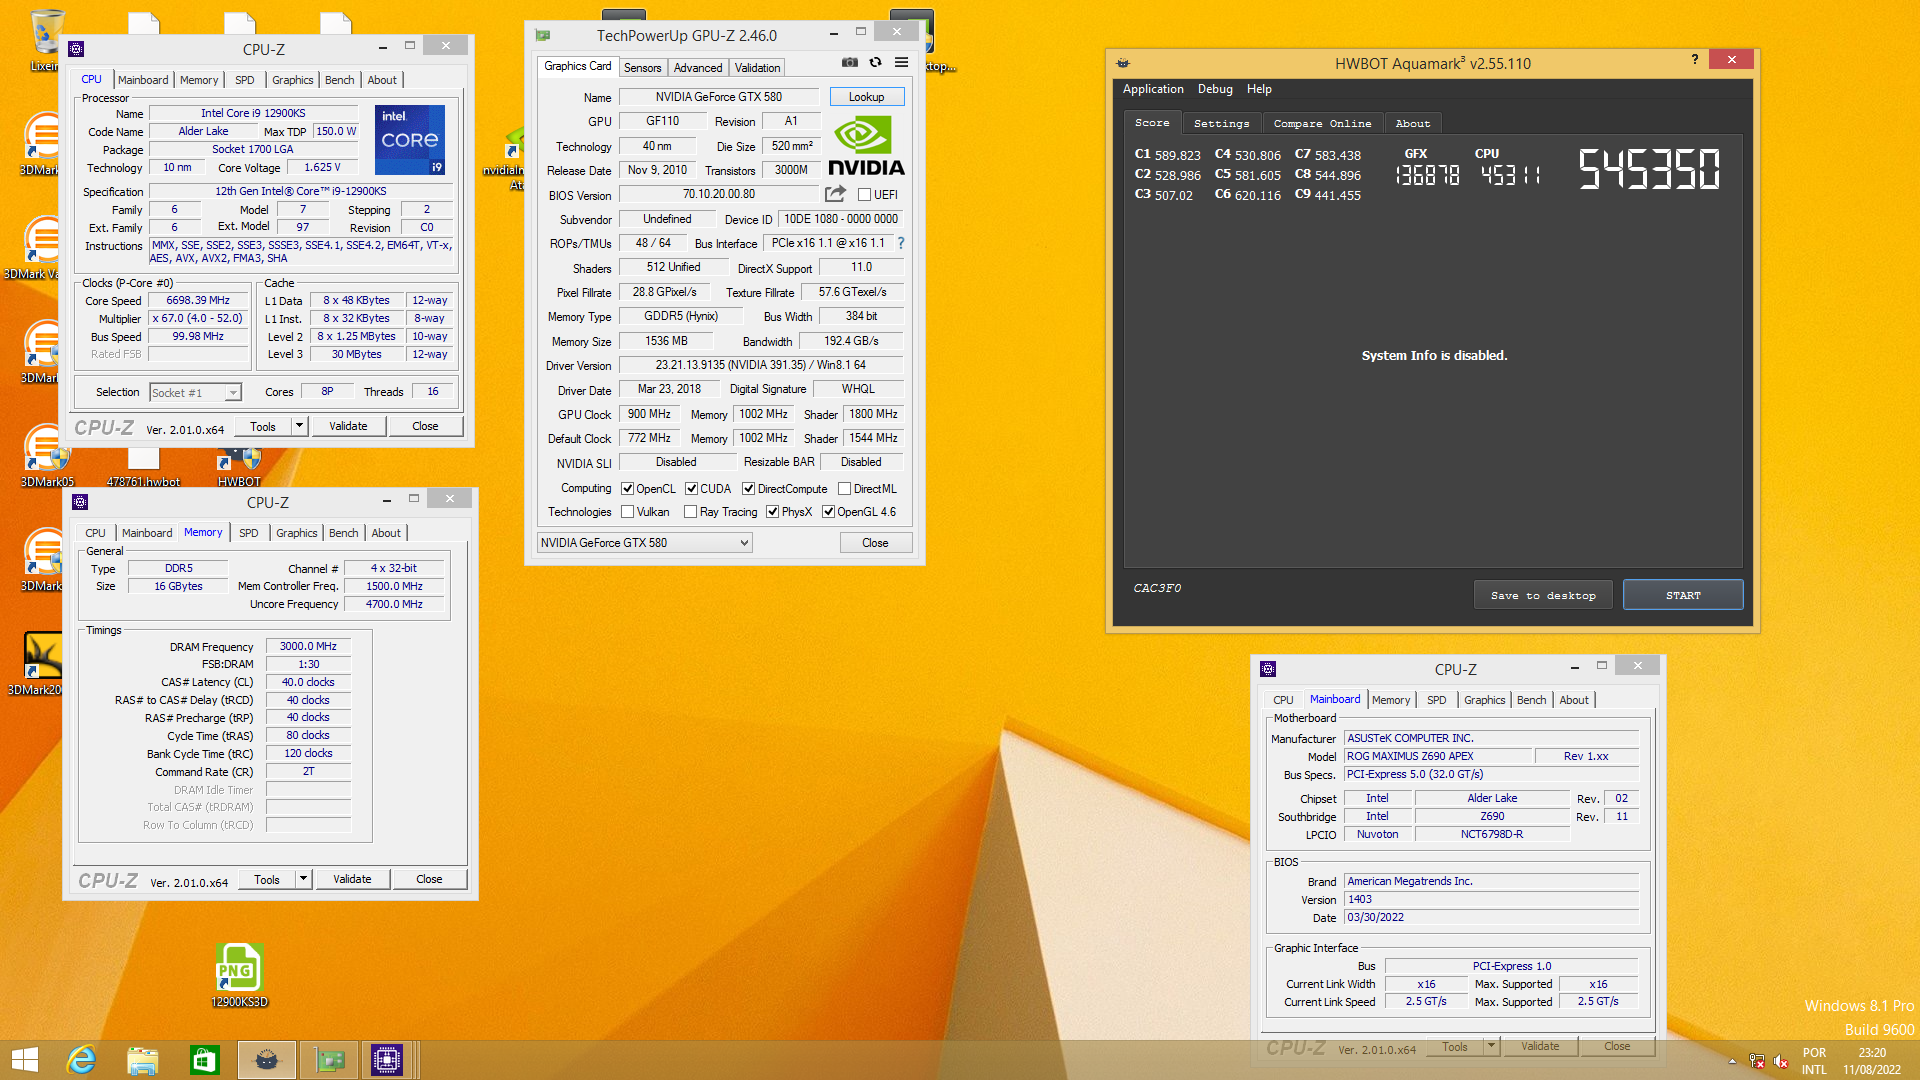Click Save to desktop in Aquamark
Viewport: 1920px width, 1080px height.
pyautogui.click(x=1543, y=595)
